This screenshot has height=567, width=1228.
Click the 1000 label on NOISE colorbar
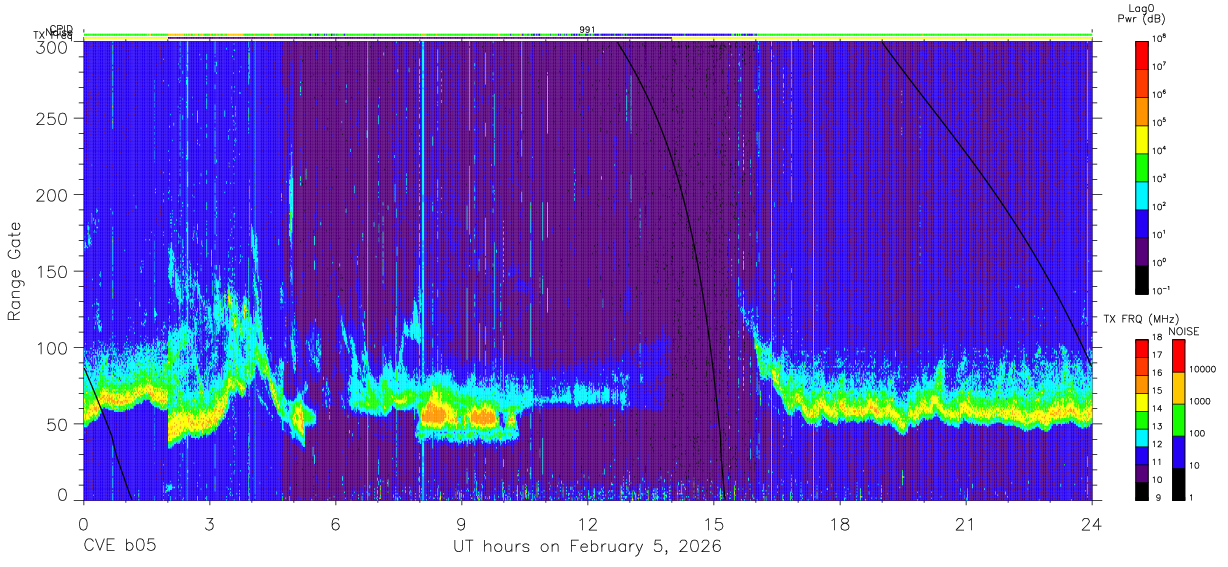pyautogui.click(x=1200, y=401)
